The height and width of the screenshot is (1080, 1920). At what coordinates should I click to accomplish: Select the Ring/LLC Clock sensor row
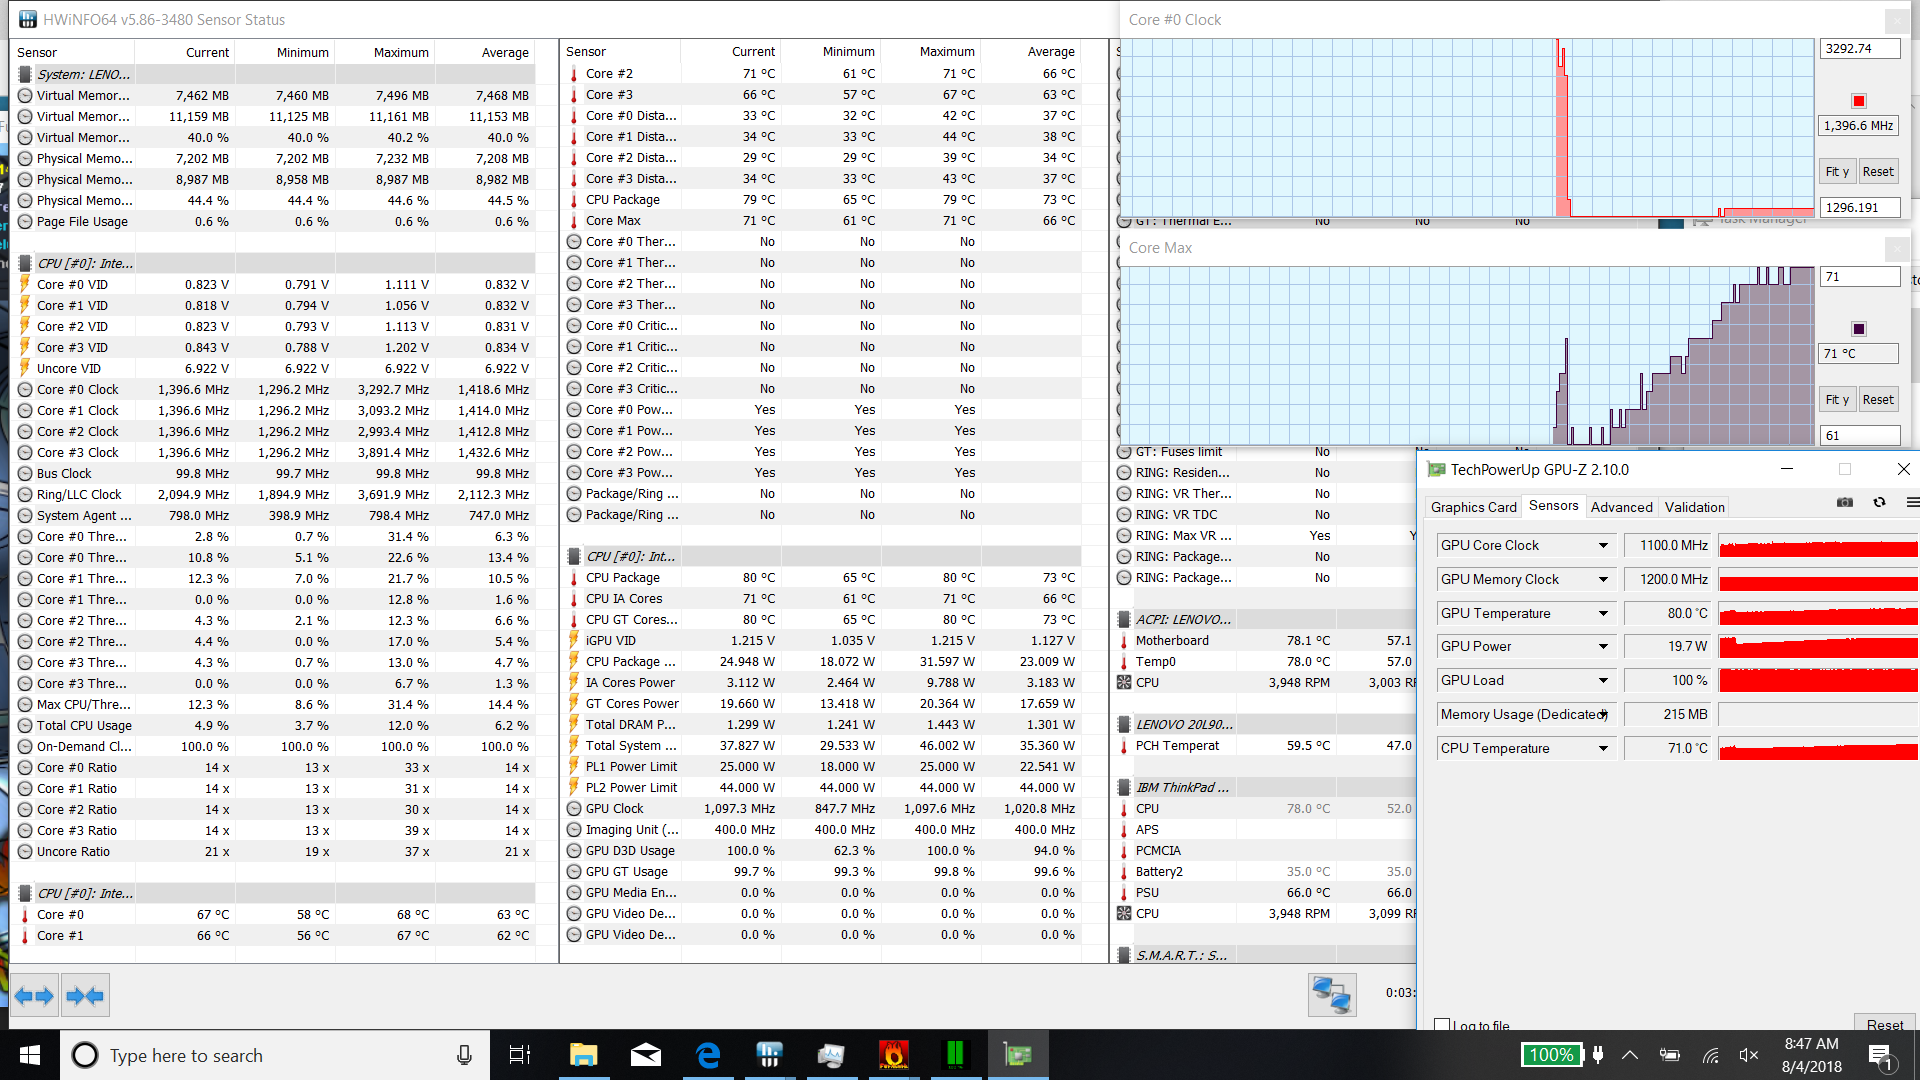[273, 495]
